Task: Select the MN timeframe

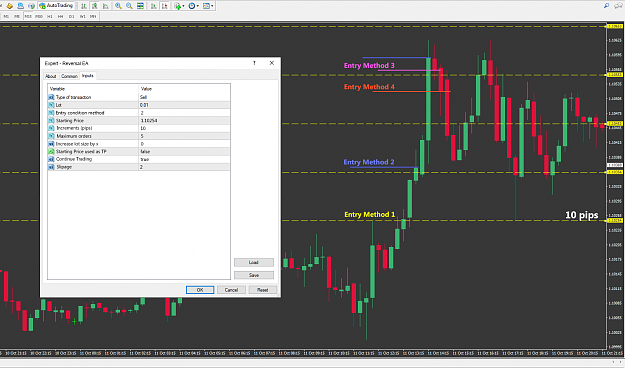Action: [93, 16]
